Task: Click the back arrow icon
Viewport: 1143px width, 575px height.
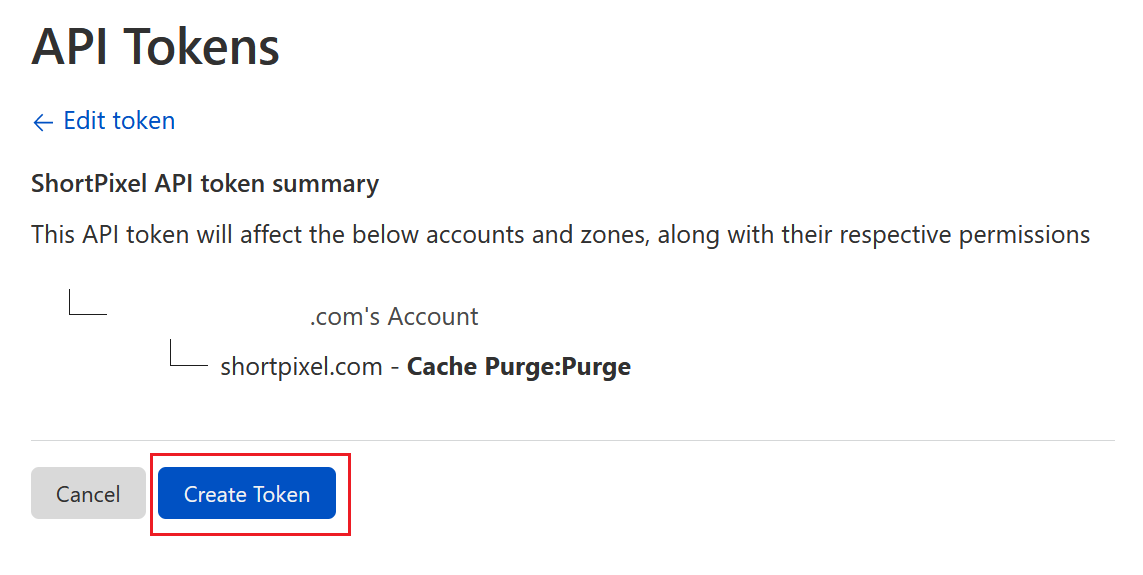Action: 42,122
